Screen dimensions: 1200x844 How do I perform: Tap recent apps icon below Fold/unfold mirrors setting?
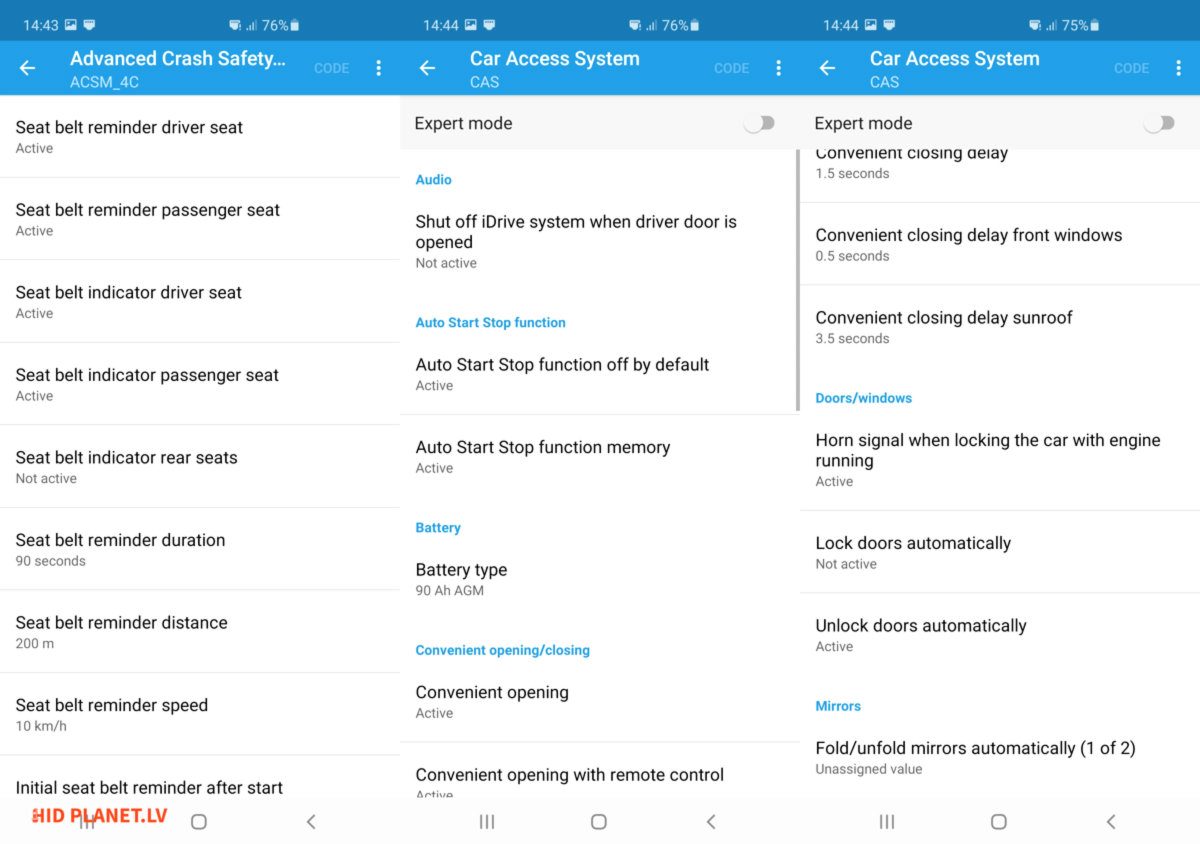point(887,821)
